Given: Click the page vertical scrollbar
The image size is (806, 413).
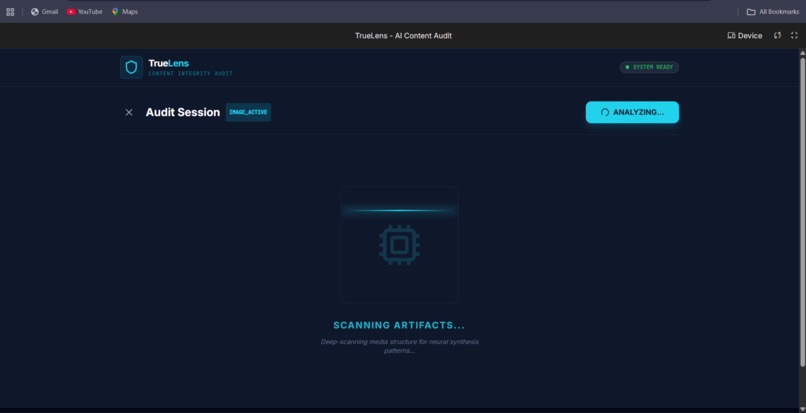Looking at the screenshot, I should (x=802, y=212).
